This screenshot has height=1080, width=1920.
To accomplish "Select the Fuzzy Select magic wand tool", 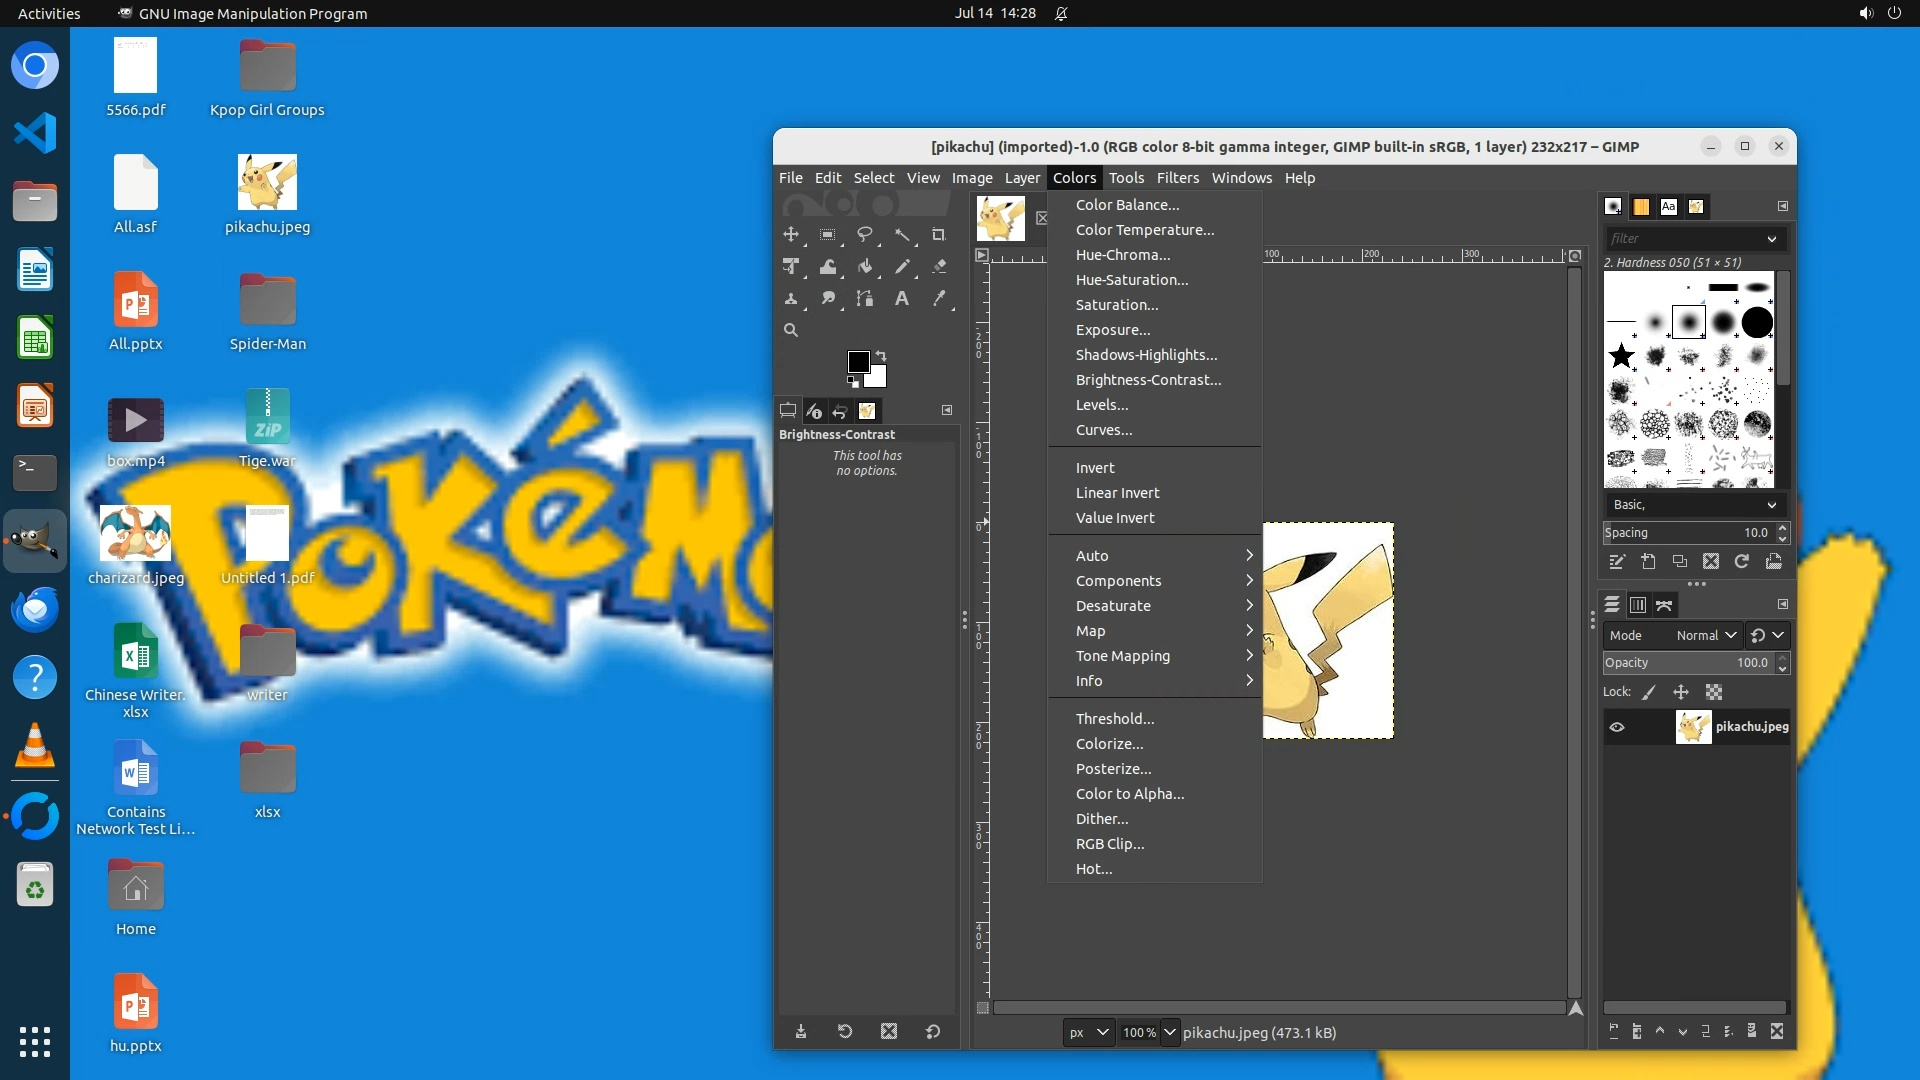I will [x=902, y=235].
